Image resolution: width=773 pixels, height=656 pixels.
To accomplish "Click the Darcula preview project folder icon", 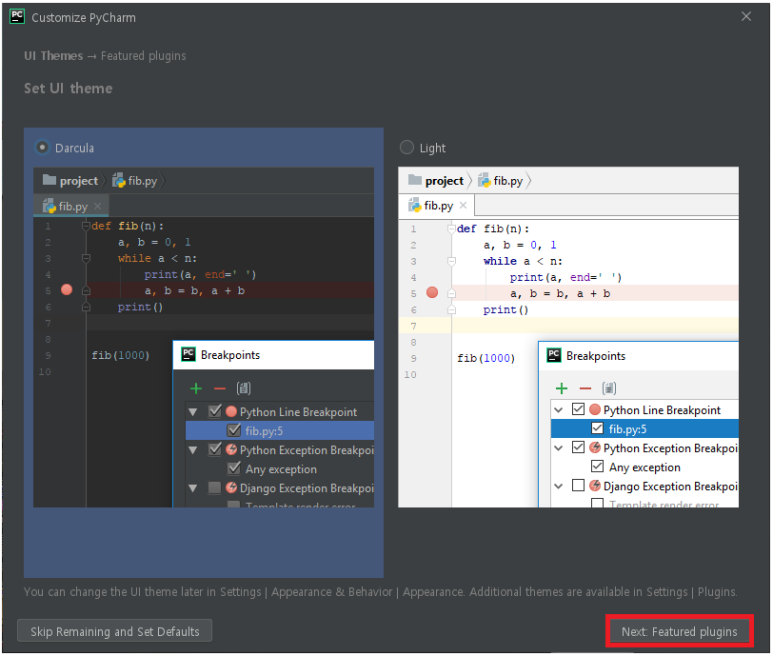I will (x=49, y=180).
